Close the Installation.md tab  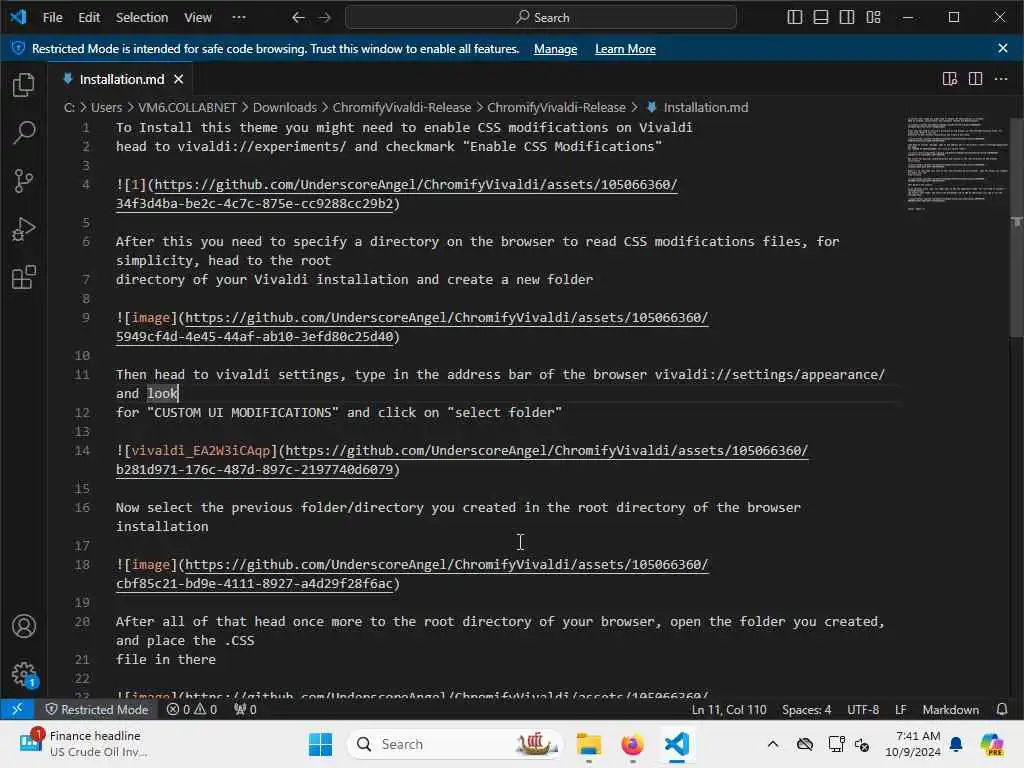[x=178, y=79]
